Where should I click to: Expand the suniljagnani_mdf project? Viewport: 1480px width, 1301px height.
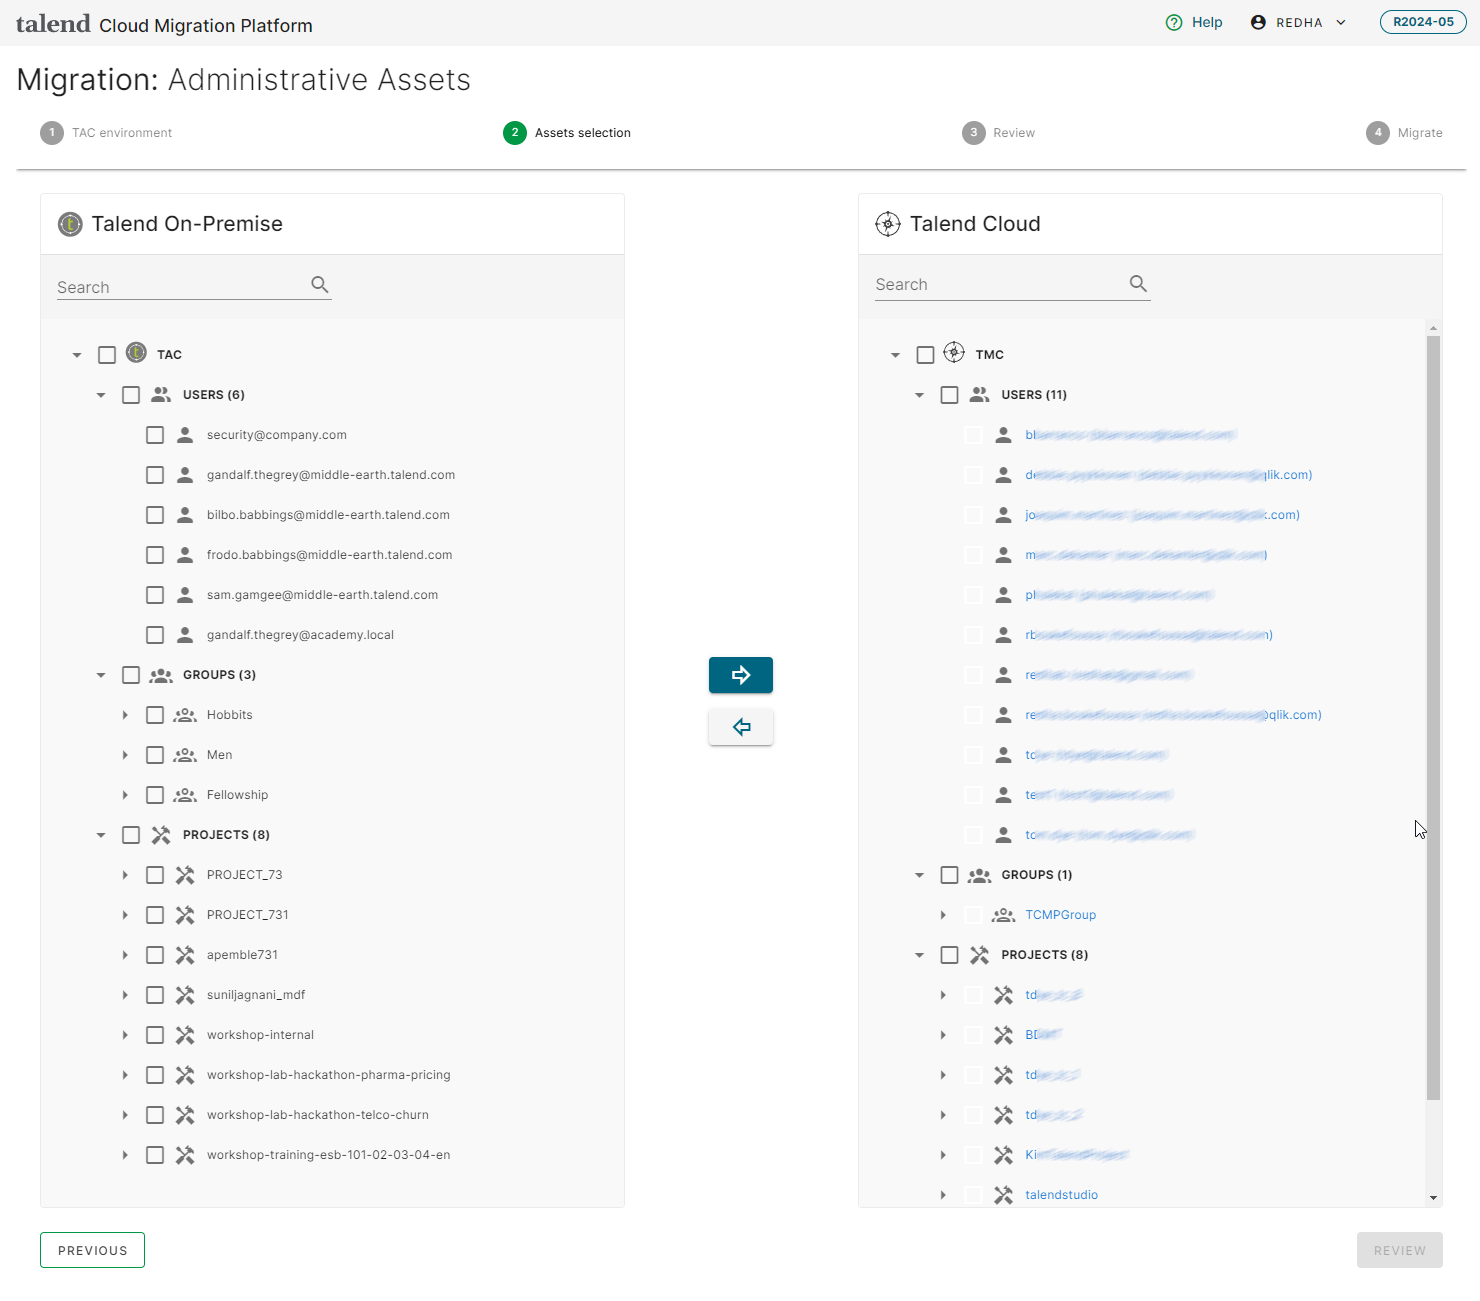point(125,995)
